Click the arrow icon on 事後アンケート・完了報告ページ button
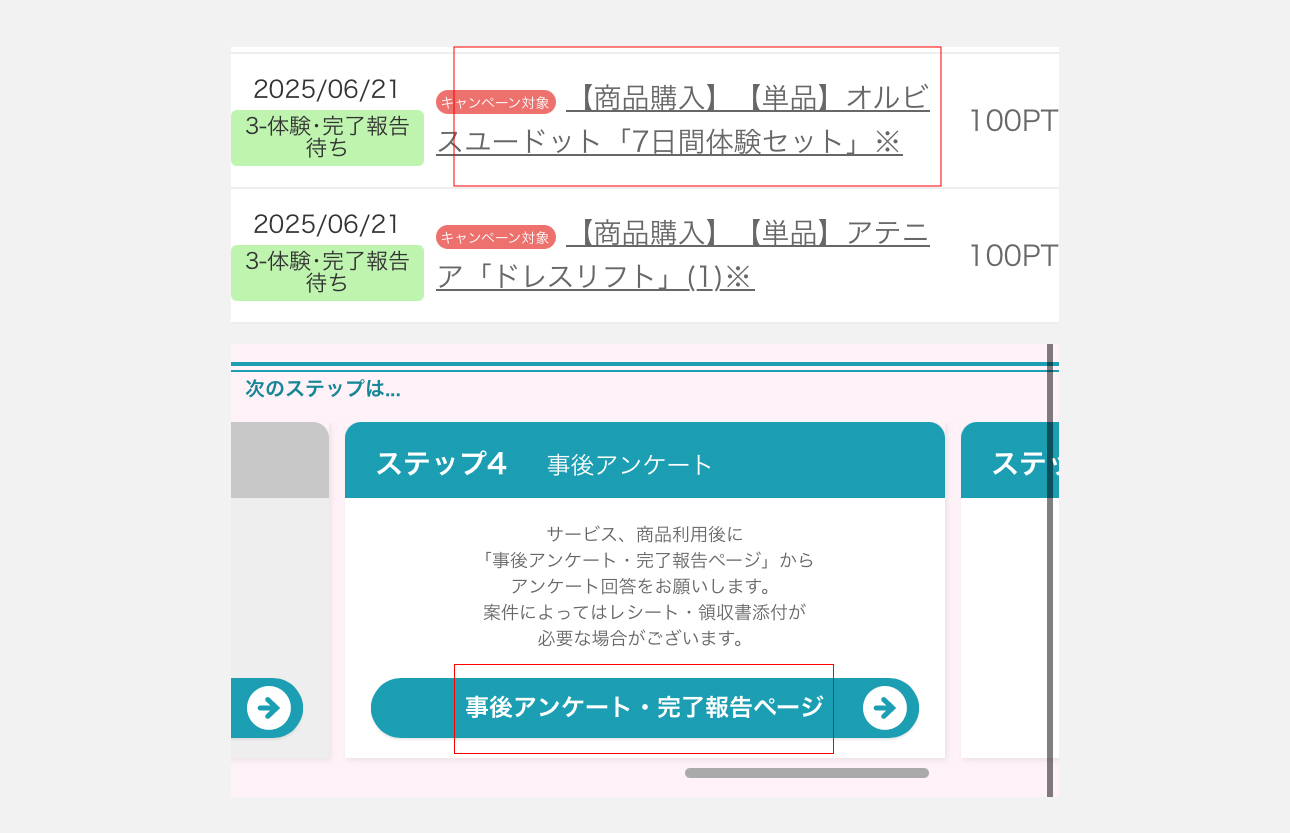Viewport: 1290px width, 833px height. pos(884,708)
